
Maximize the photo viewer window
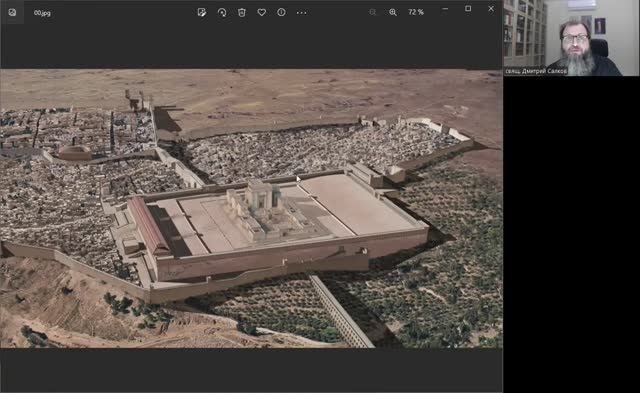point(468,9)
